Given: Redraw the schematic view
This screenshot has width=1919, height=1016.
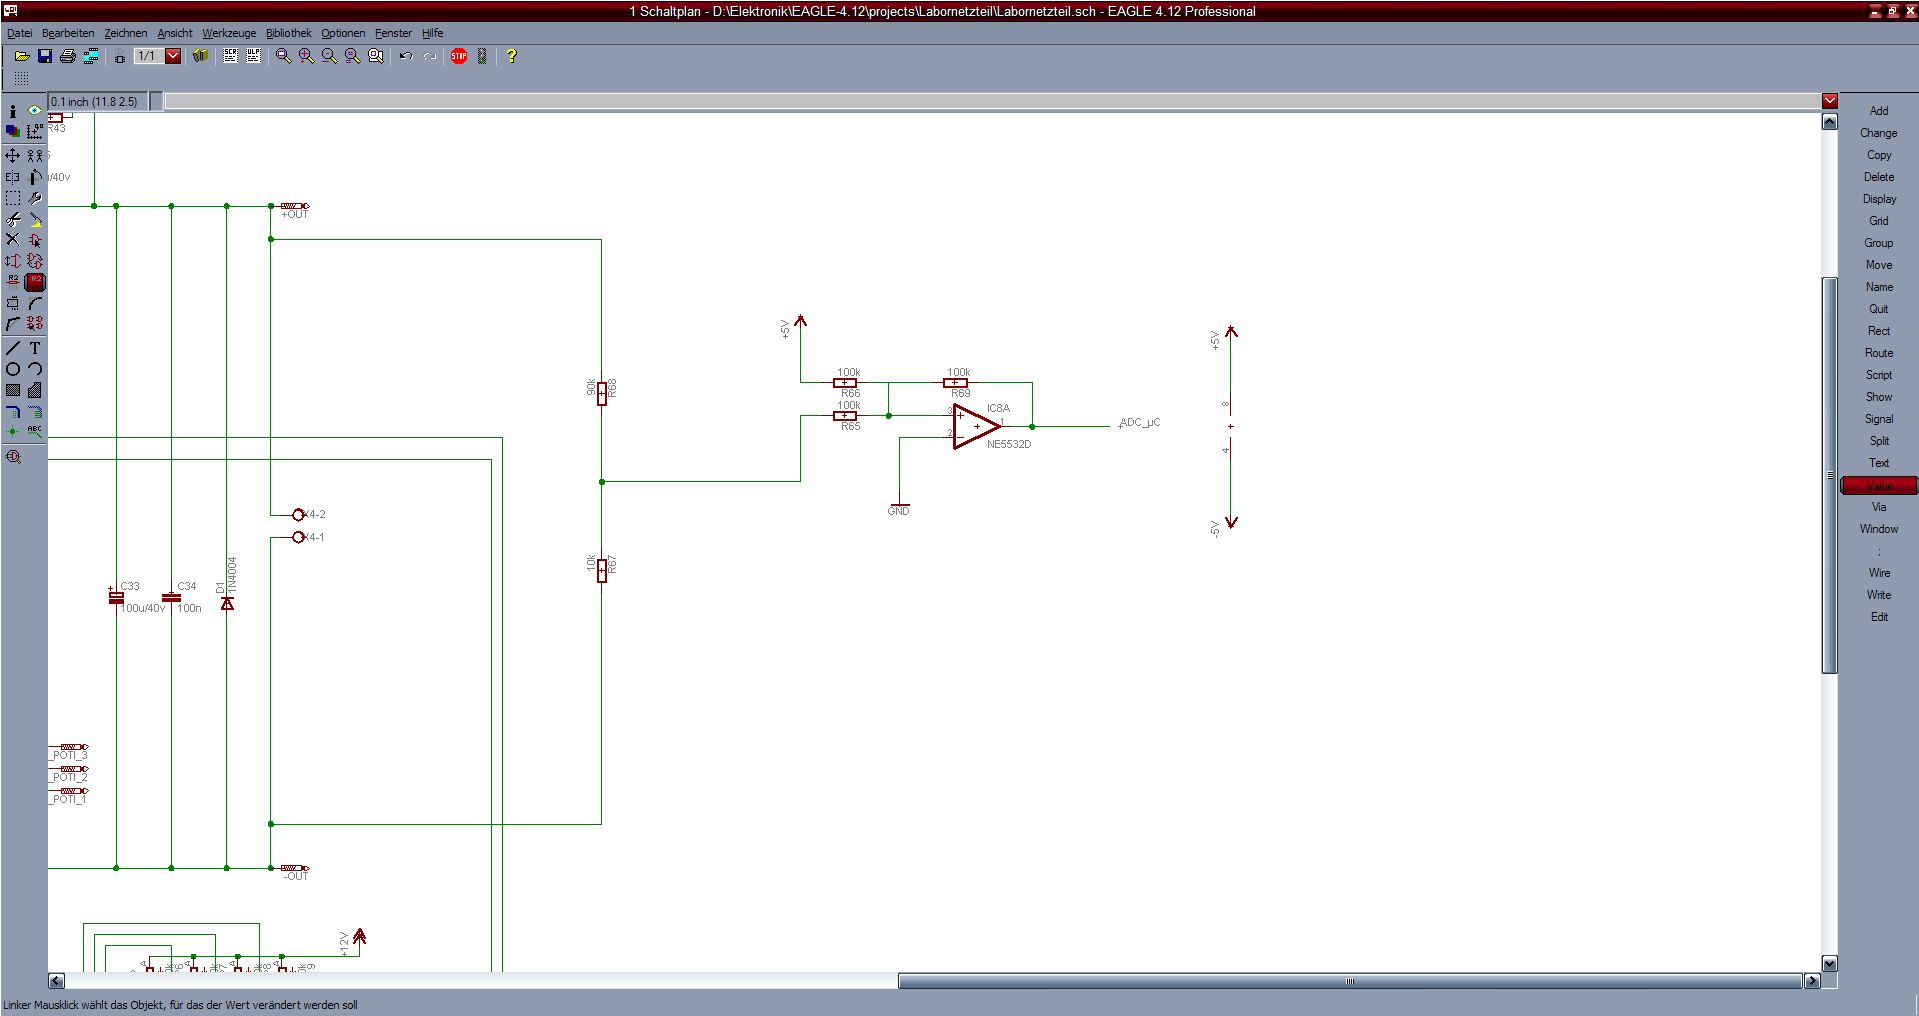Looking at the screenshot, I should 352,56.
